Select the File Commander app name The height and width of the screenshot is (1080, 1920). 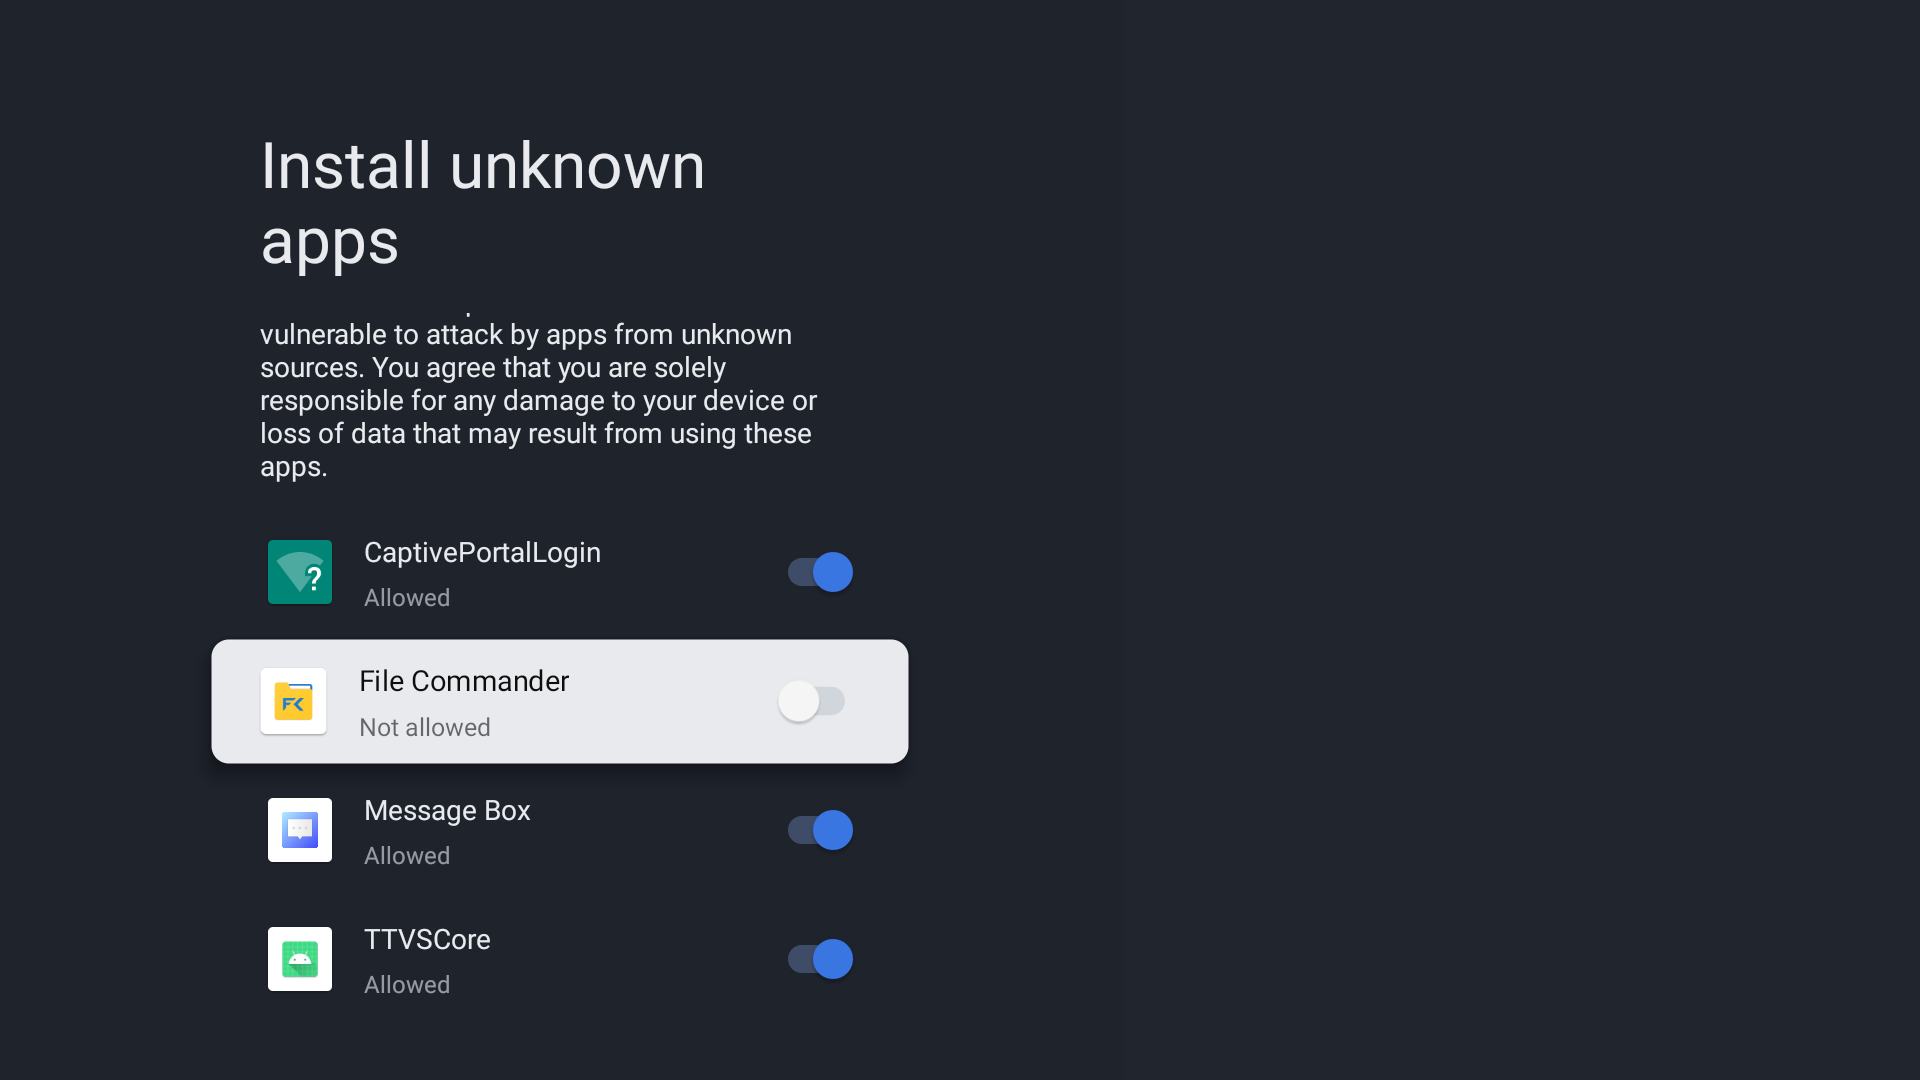click(464, 682)
